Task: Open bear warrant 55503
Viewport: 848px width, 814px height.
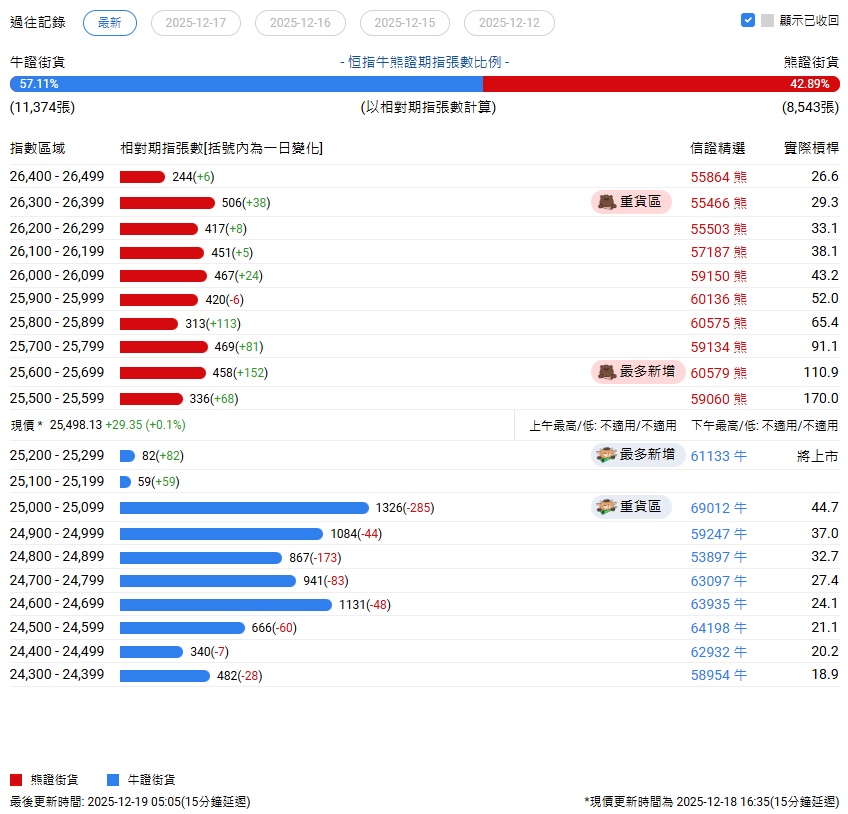Action: point(718,229)
